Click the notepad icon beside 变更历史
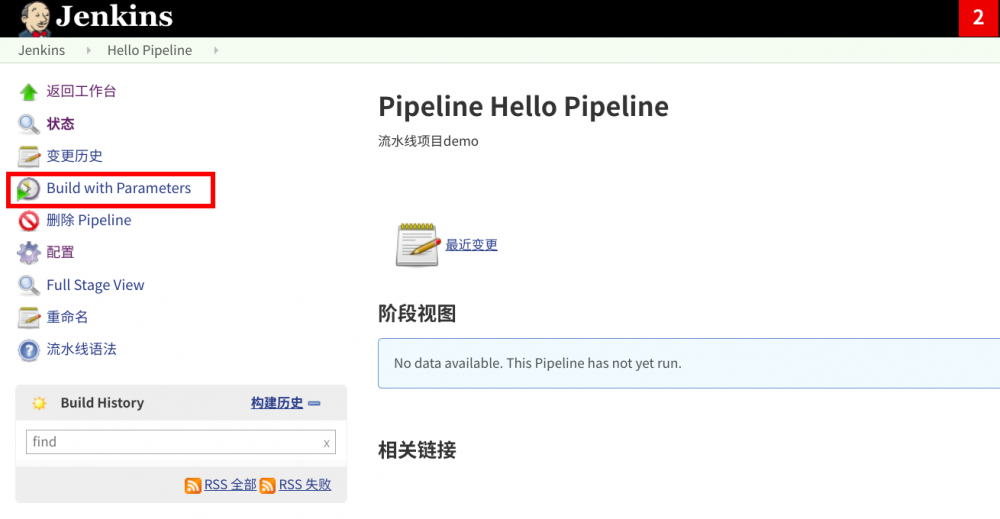This screenshot has height=519, width=1000. [28, 156]
